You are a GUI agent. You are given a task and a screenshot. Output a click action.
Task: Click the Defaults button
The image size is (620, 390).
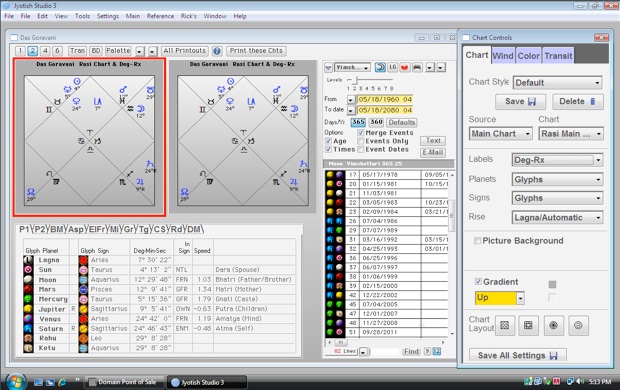pyautogui.click(x=402, y=122)
